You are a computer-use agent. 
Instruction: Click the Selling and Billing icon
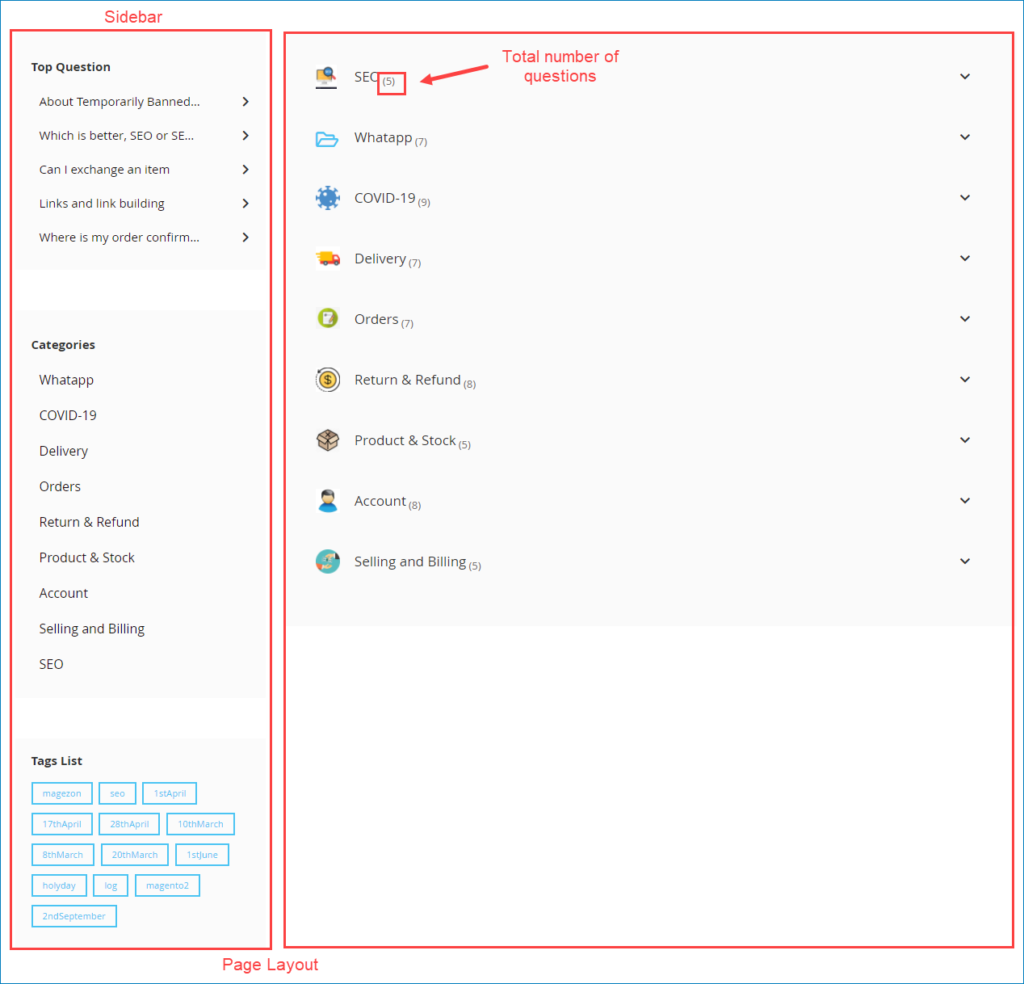[328, 562]
